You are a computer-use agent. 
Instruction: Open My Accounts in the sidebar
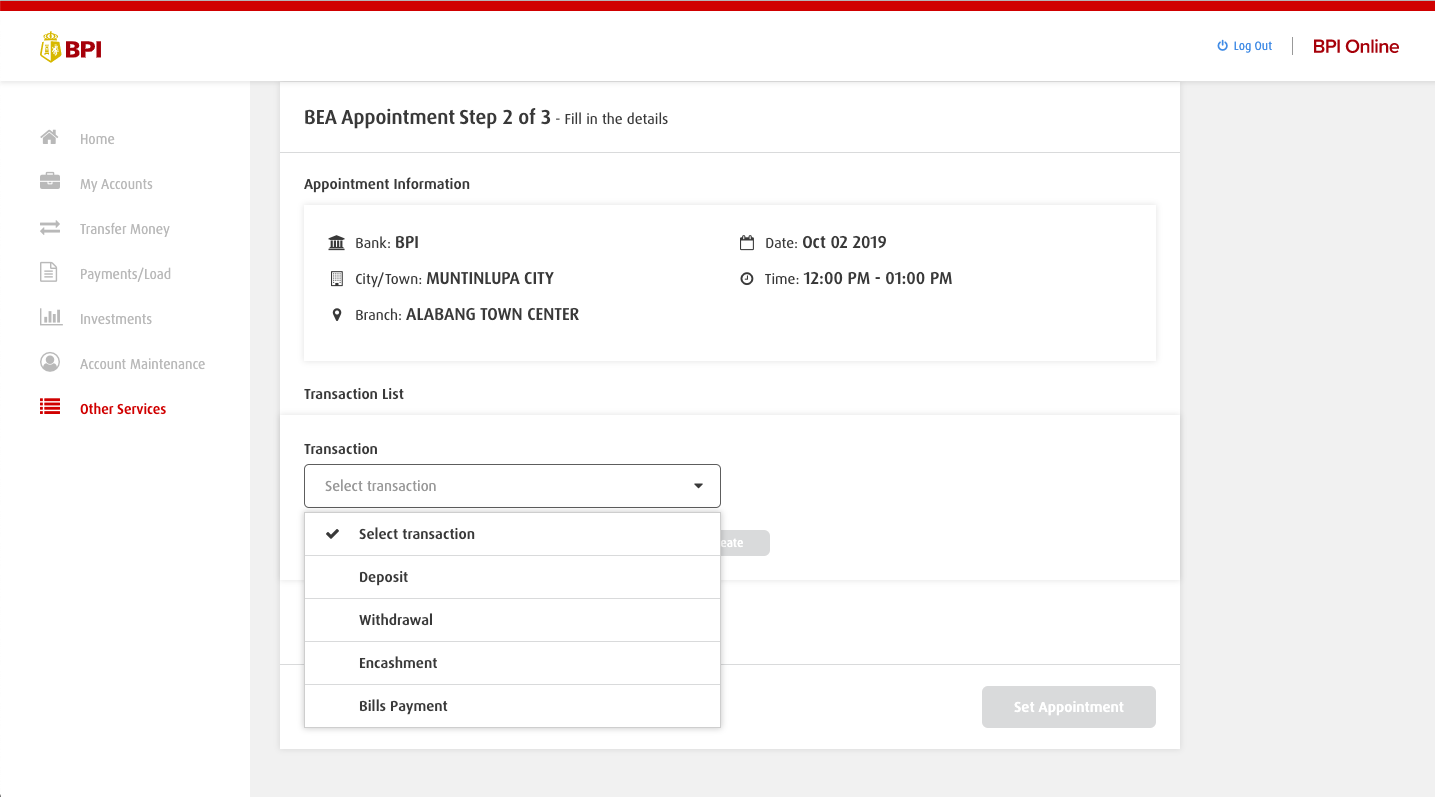coord(116,184)
